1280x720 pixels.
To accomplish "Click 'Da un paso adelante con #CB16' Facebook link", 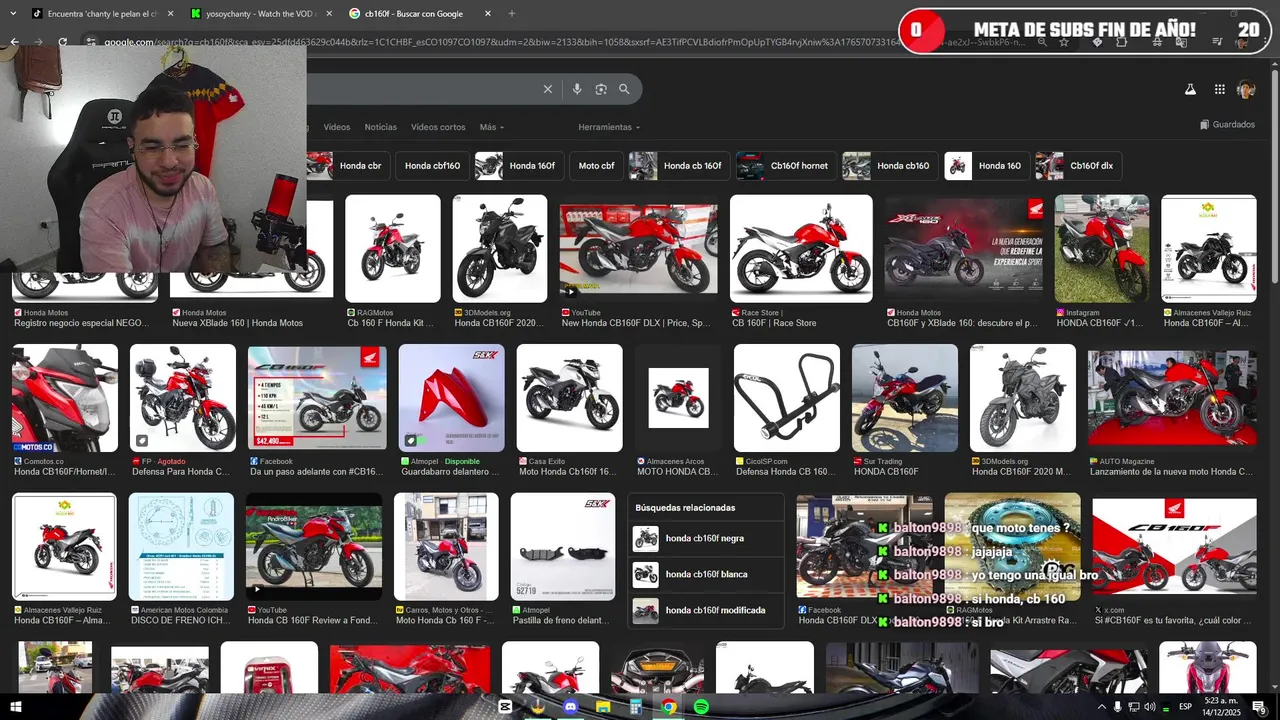I will click(x=315, y=471).
